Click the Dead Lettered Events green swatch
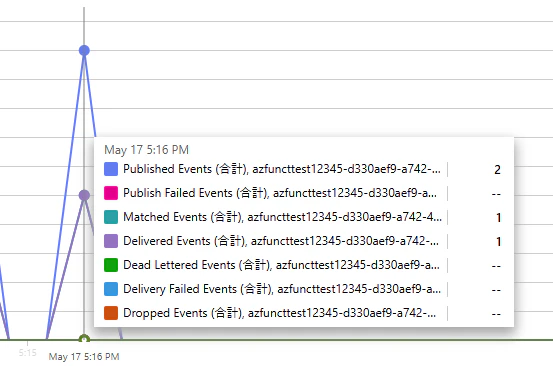This screenshot has width=553, height=366. (x=111, y=265)
